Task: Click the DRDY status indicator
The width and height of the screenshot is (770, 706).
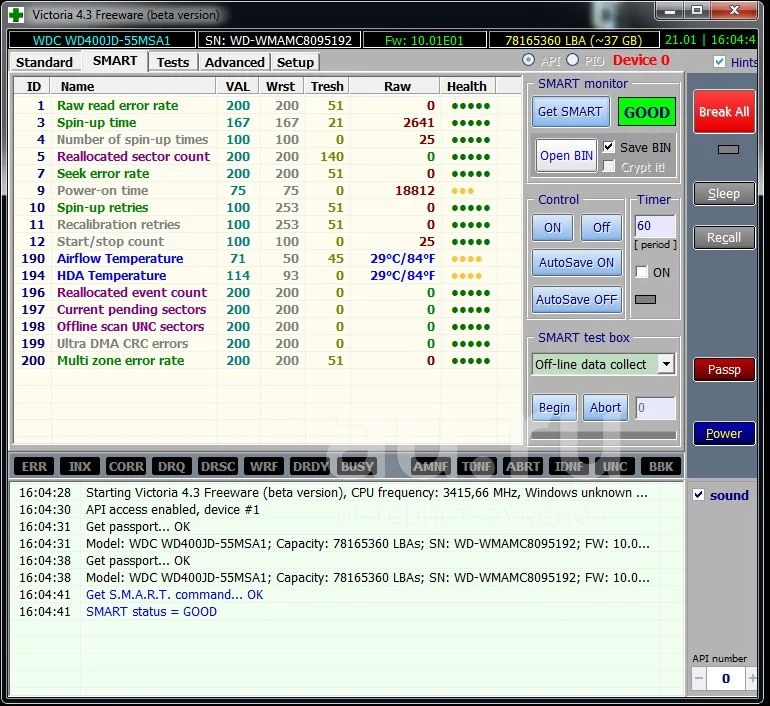Action: [x=311, y=466]
